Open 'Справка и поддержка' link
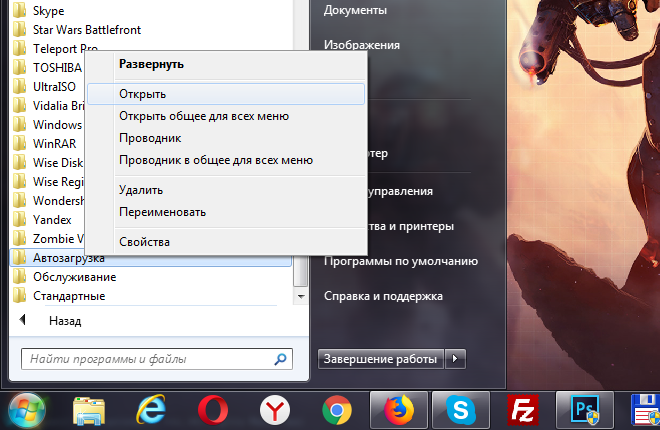 pyautogui.click(x=383, y=296)
